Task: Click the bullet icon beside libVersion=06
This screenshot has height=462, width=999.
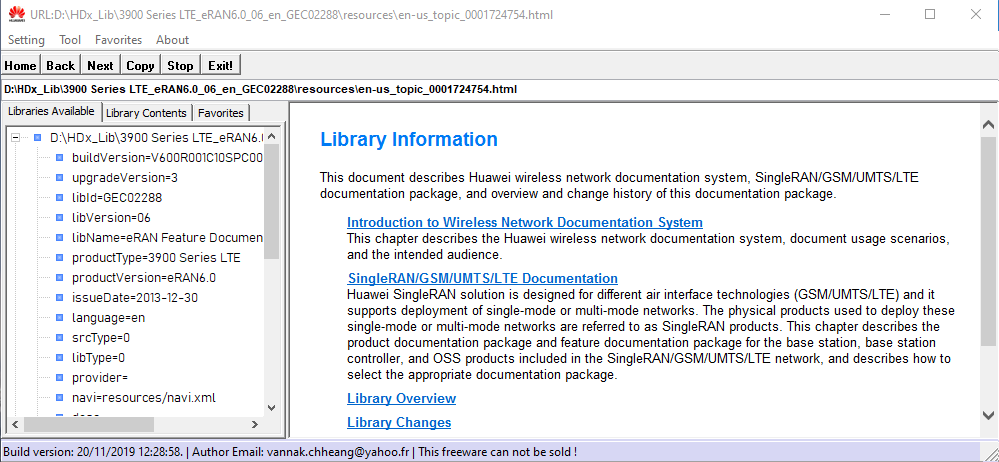Action: pyautogui.click(x=59, y=217)
